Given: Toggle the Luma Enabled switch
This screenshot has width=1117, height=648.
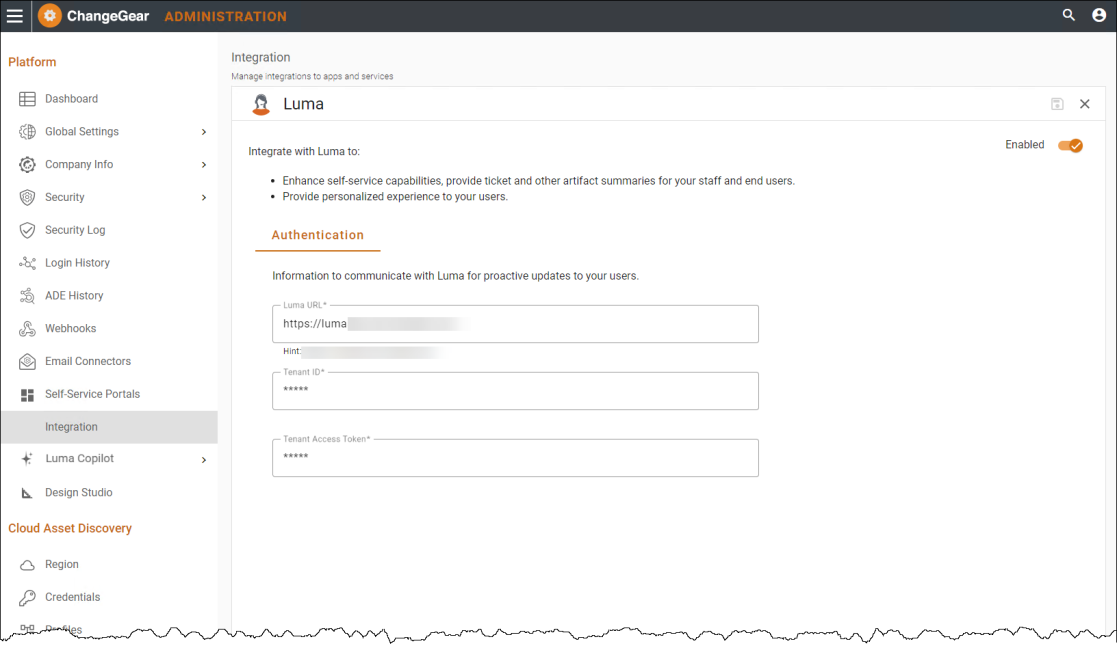Looking at the screenshot, I should point(1070,146).
